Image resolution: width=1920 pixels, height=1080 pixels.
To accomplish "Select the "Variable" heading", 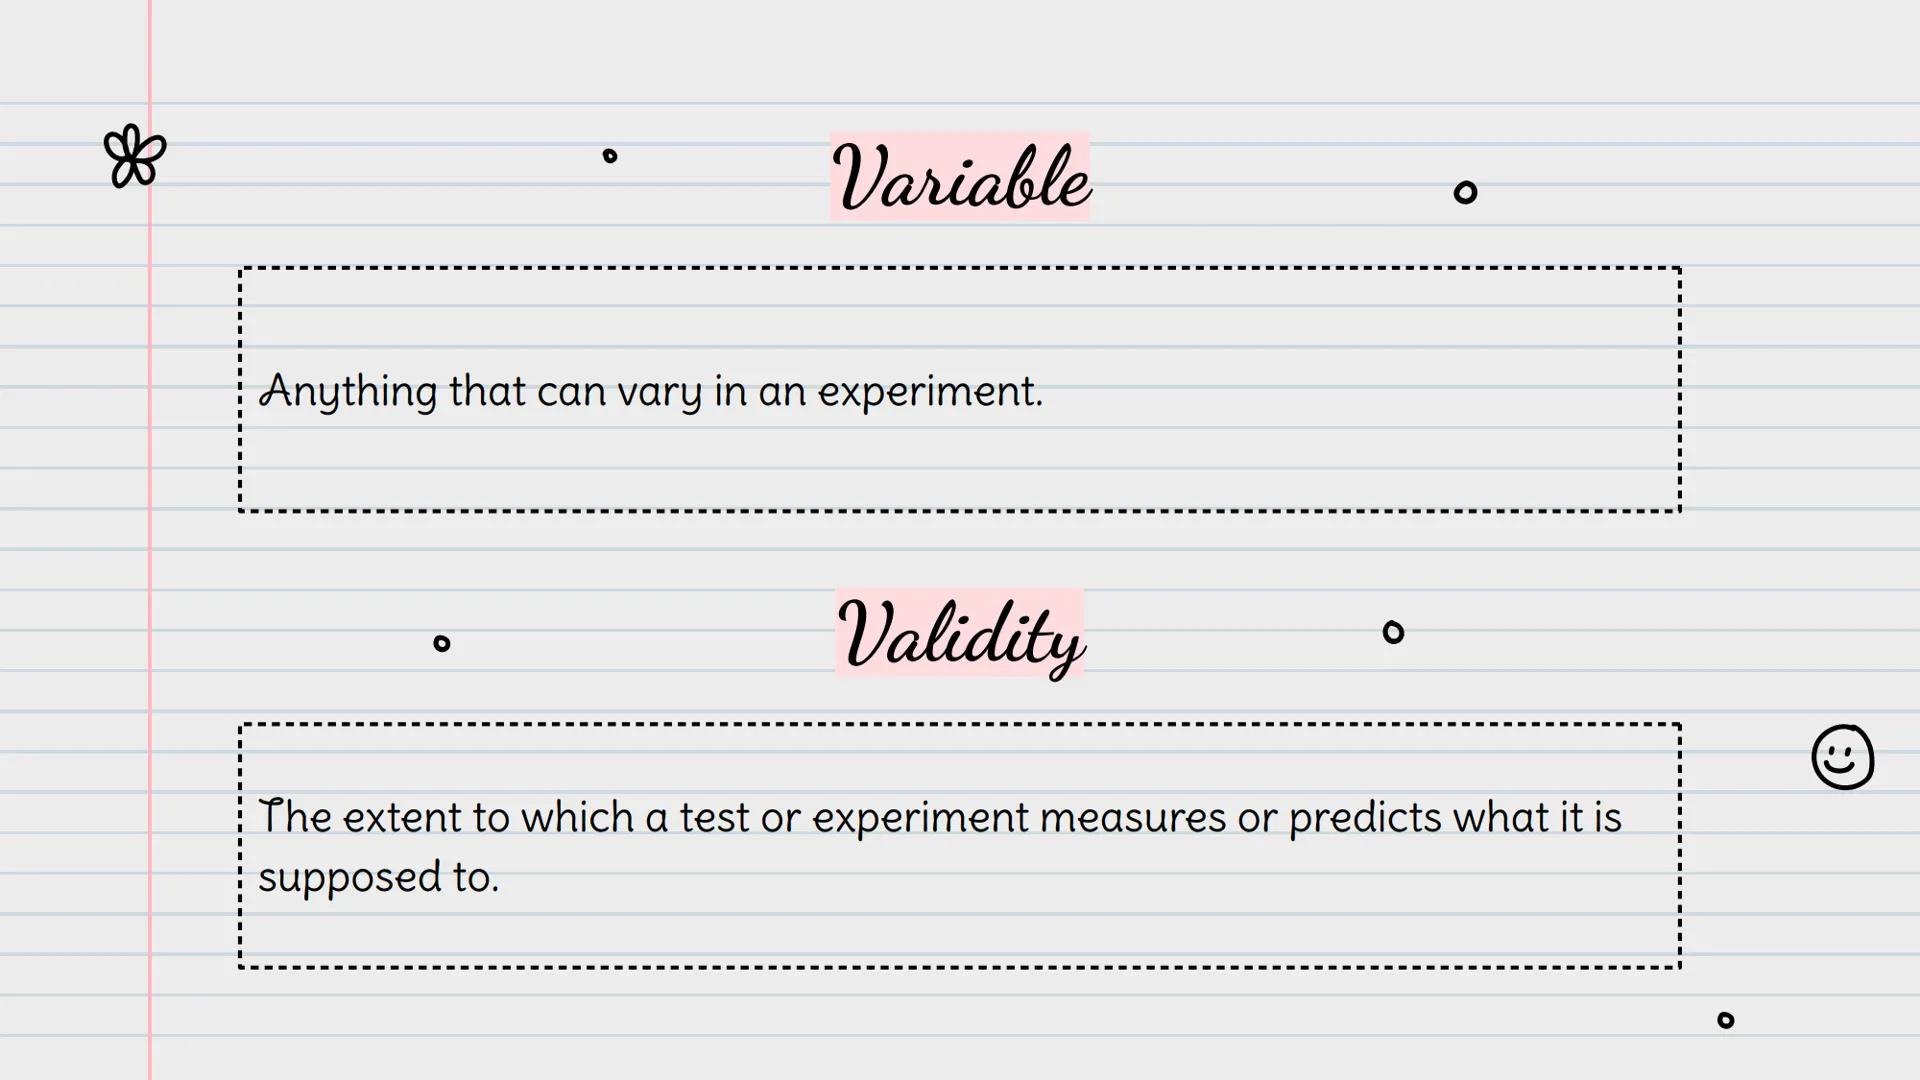I will pos(960,178).
